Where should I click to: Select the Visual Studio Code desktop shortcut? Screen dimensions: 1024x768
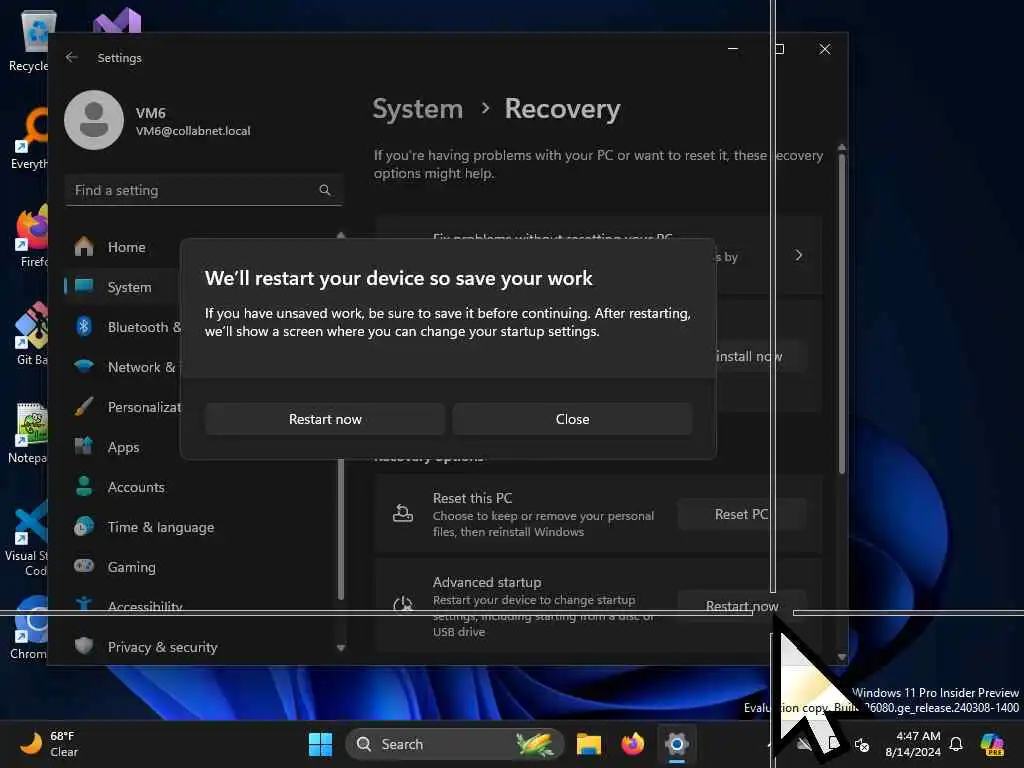coord(26,537)
